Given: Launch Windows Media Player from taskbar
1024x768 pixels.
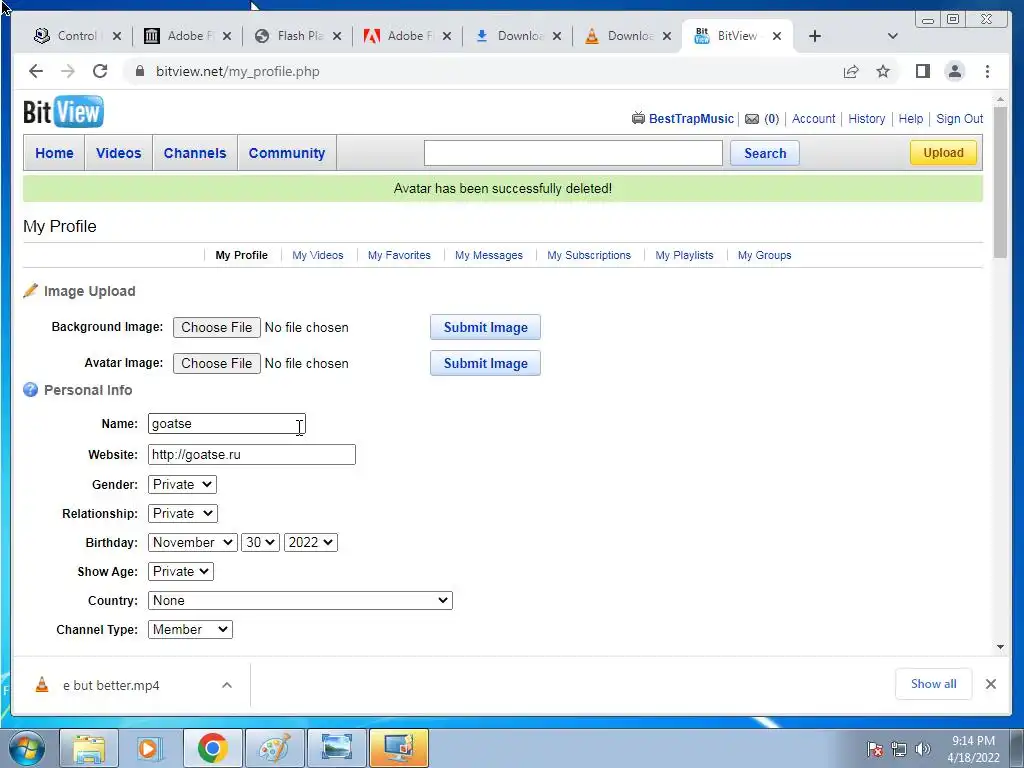Looking at the screenshot, I should click(x=150, y=748).
